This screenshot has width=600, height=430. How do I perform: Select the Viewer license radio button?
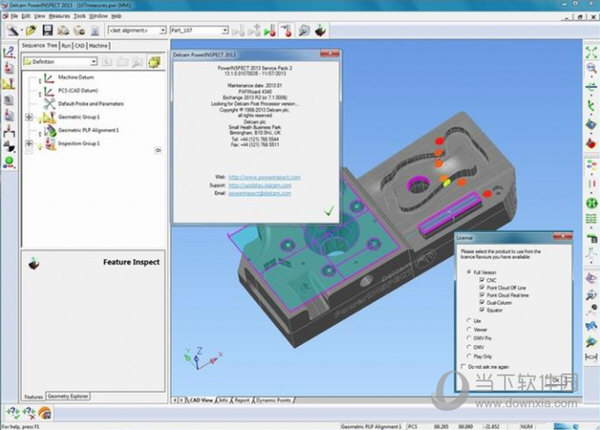point(471,329)
